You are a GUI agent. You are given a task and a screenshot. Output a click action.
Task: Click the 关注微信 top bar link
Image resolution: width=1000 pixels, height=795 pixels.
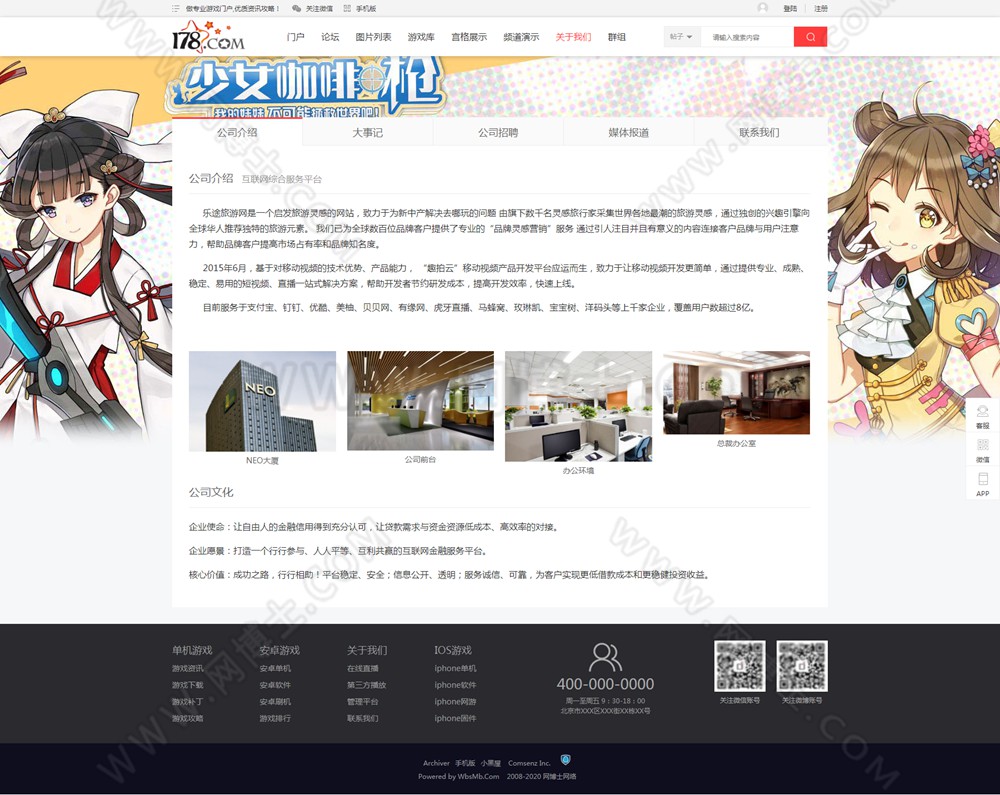(319, 8)
